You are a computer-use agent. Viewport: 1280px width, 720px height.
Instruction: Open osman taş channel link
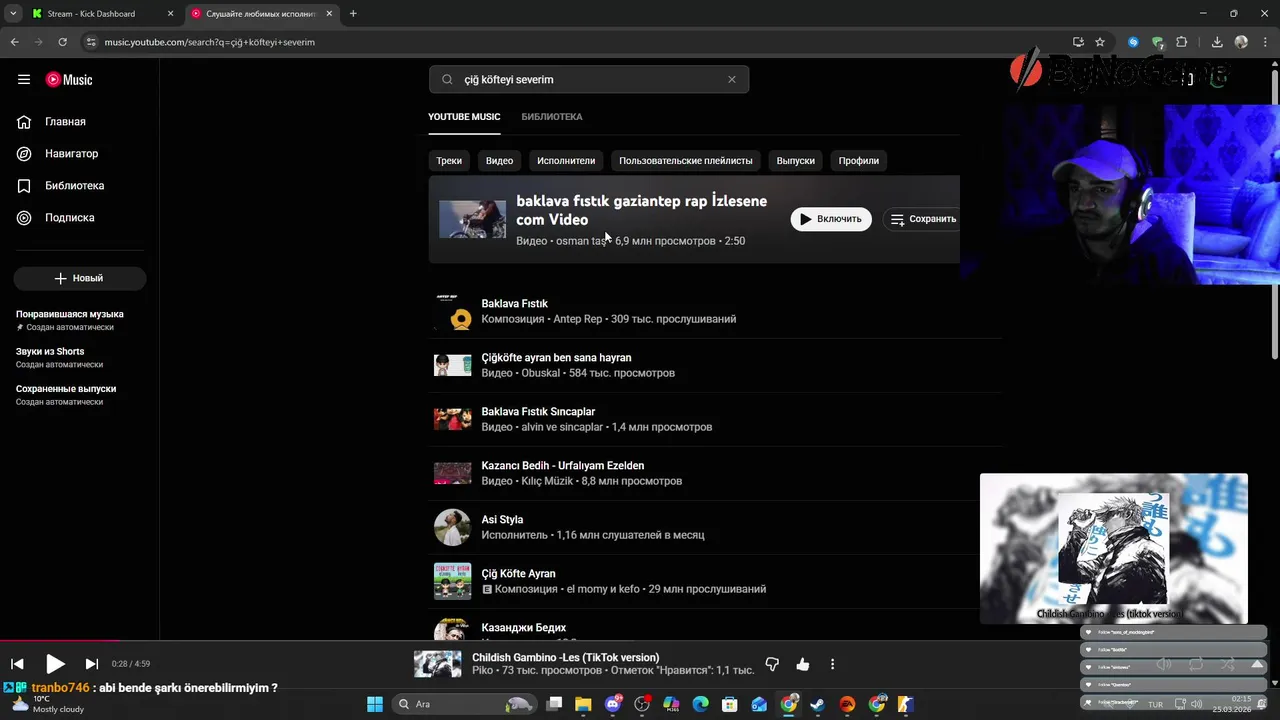tap(582, 241)
